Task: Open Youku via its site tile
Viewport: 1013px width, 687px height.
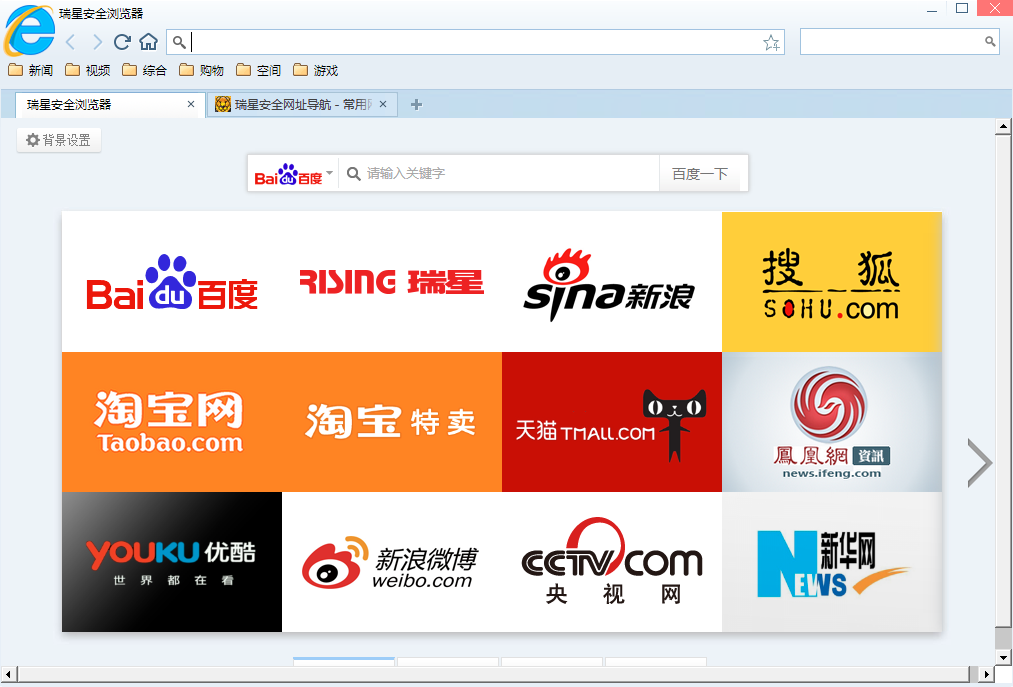Action: tap(171, 561)
